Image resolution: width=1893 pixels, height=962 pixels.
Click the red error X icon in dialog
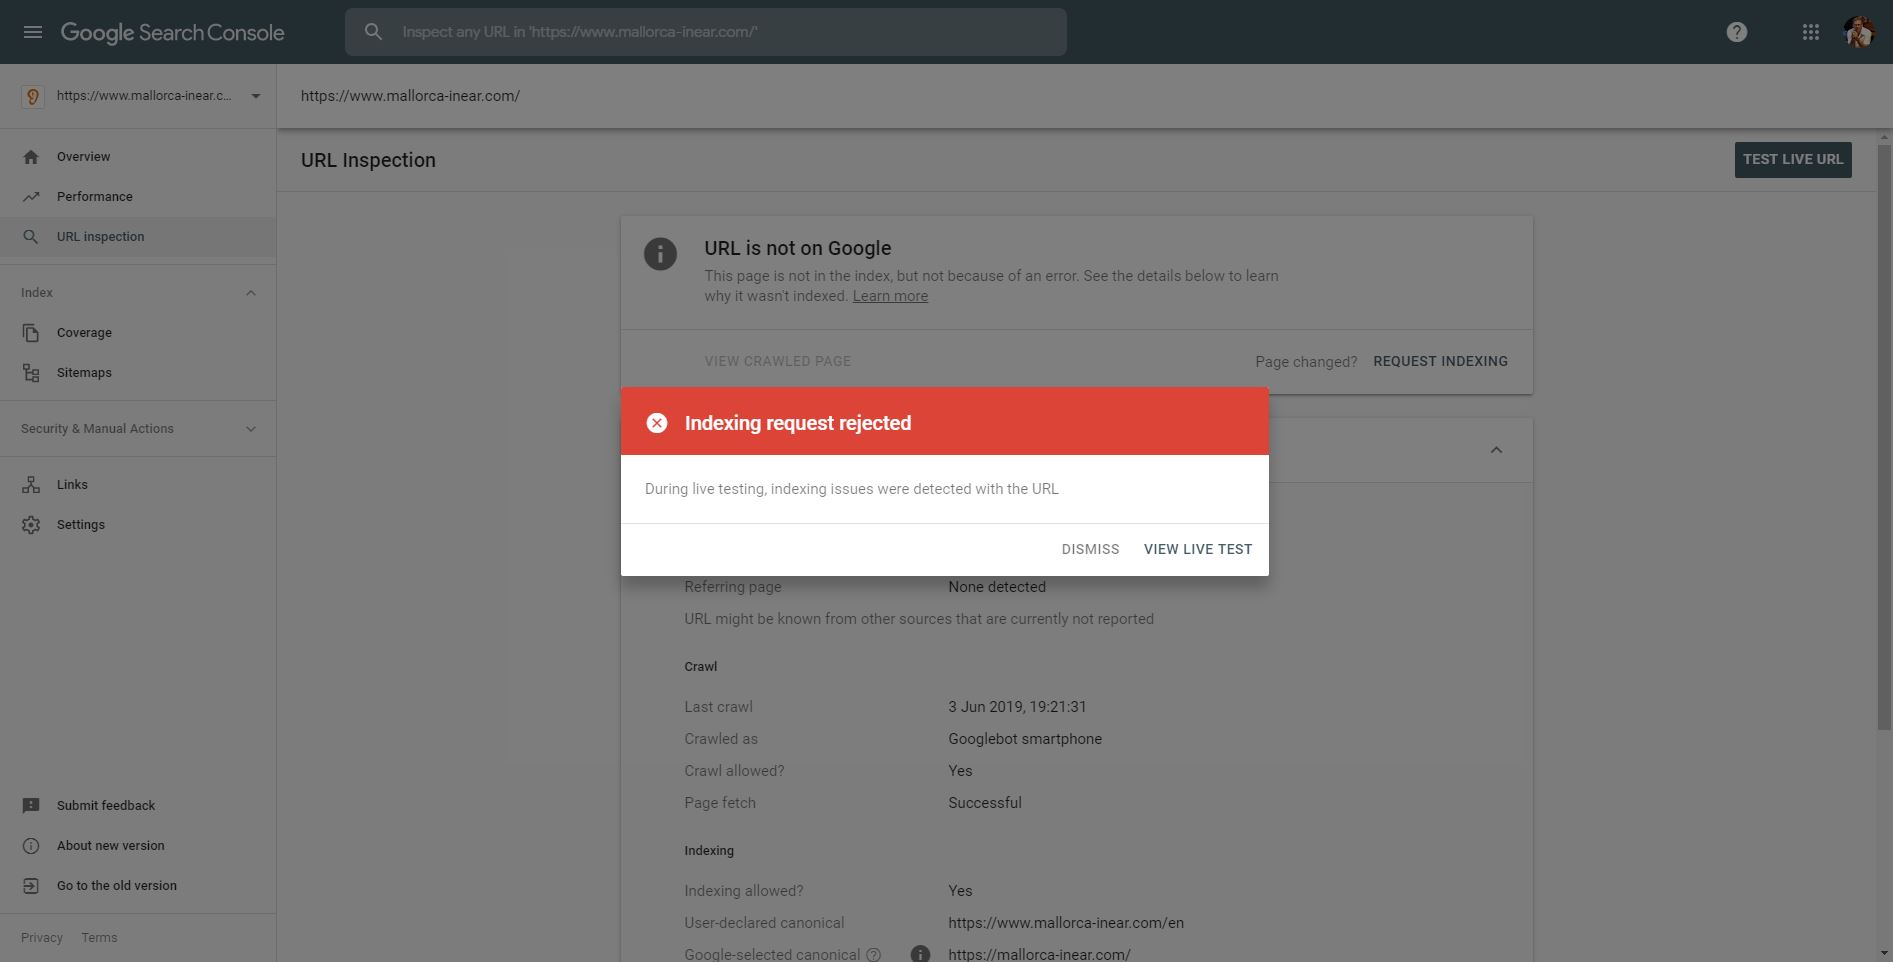[657, 423]
